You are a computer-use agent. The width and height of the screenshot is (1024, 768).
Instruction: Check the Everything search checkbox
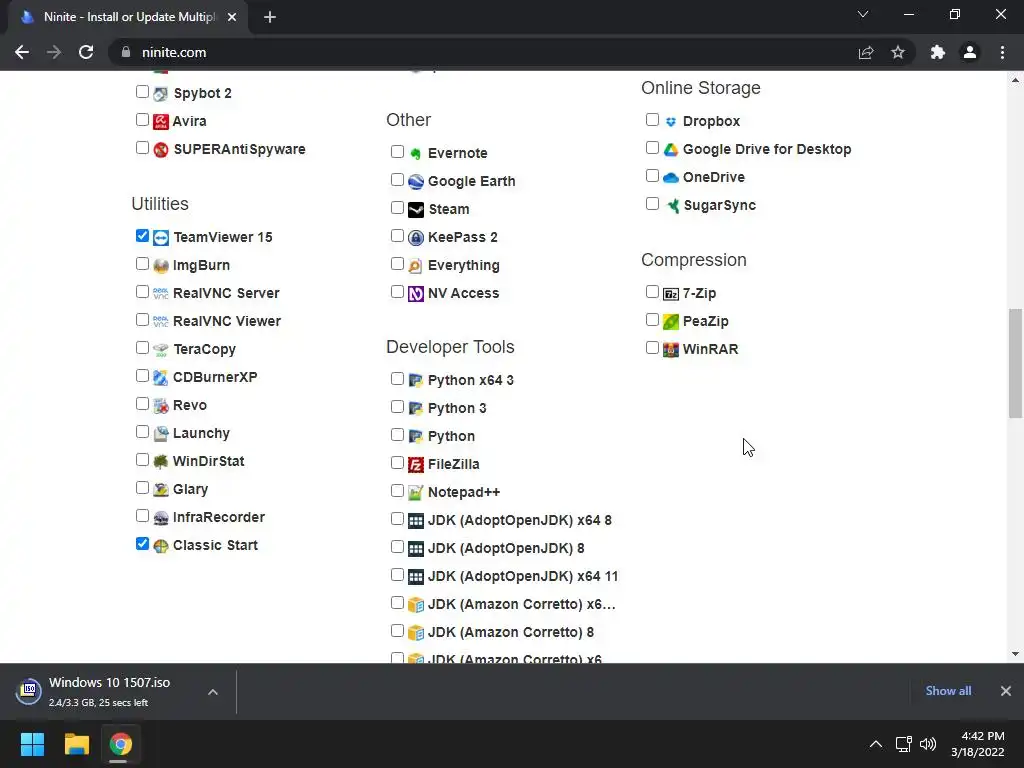[397, 264]
